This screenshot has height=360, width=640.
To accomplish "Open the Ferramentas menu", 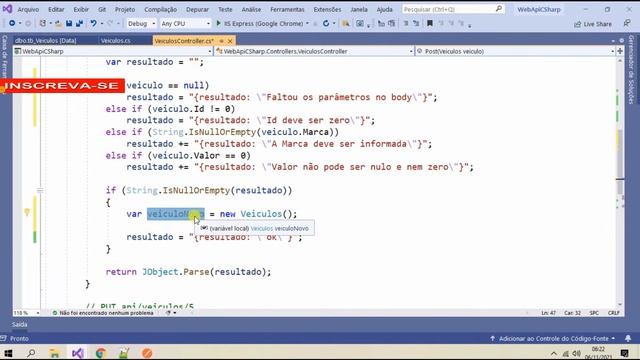I will tap(287, 9).
